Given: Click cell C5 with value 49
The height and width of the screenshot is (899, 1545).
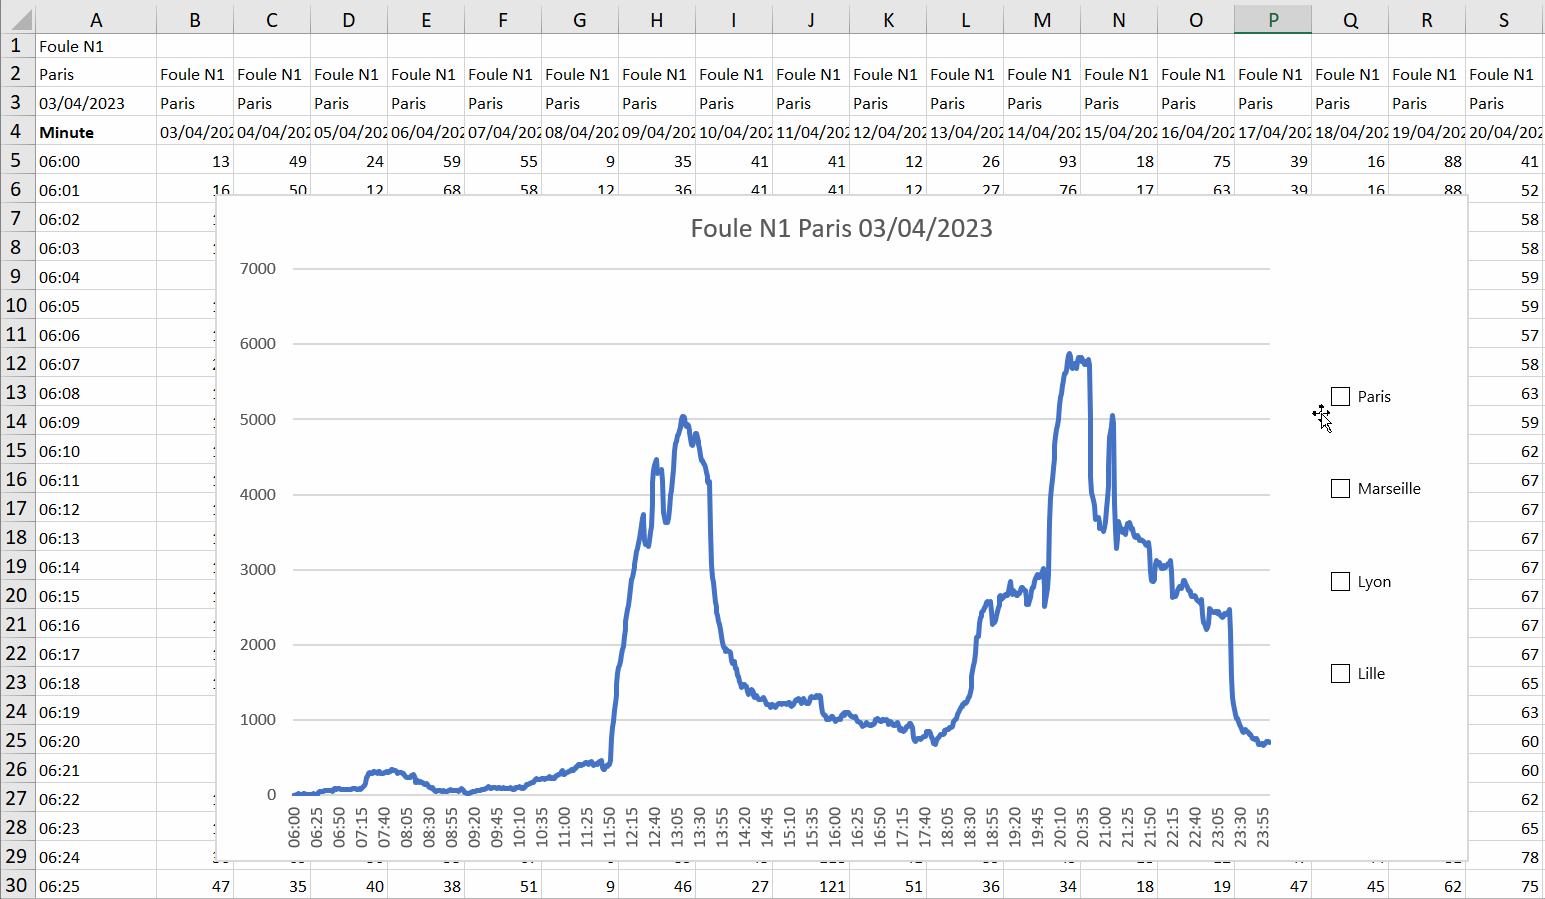Looking at the screenshot, I should [x=272, y=161].
